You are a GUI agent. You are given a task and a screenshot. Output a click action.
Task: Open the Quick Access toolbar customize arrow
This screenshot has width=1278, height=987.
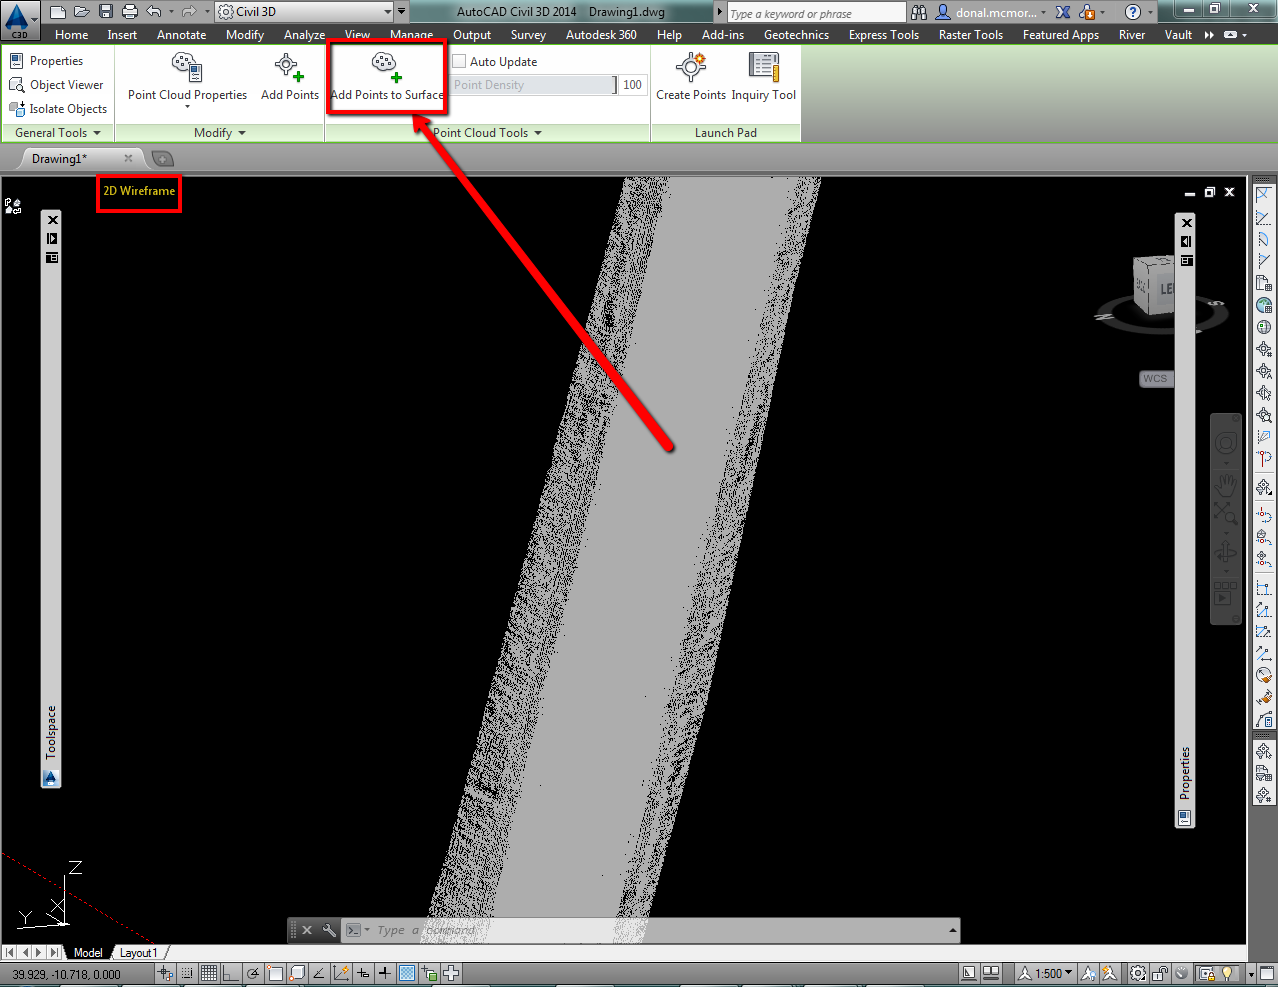pos(402,12)
